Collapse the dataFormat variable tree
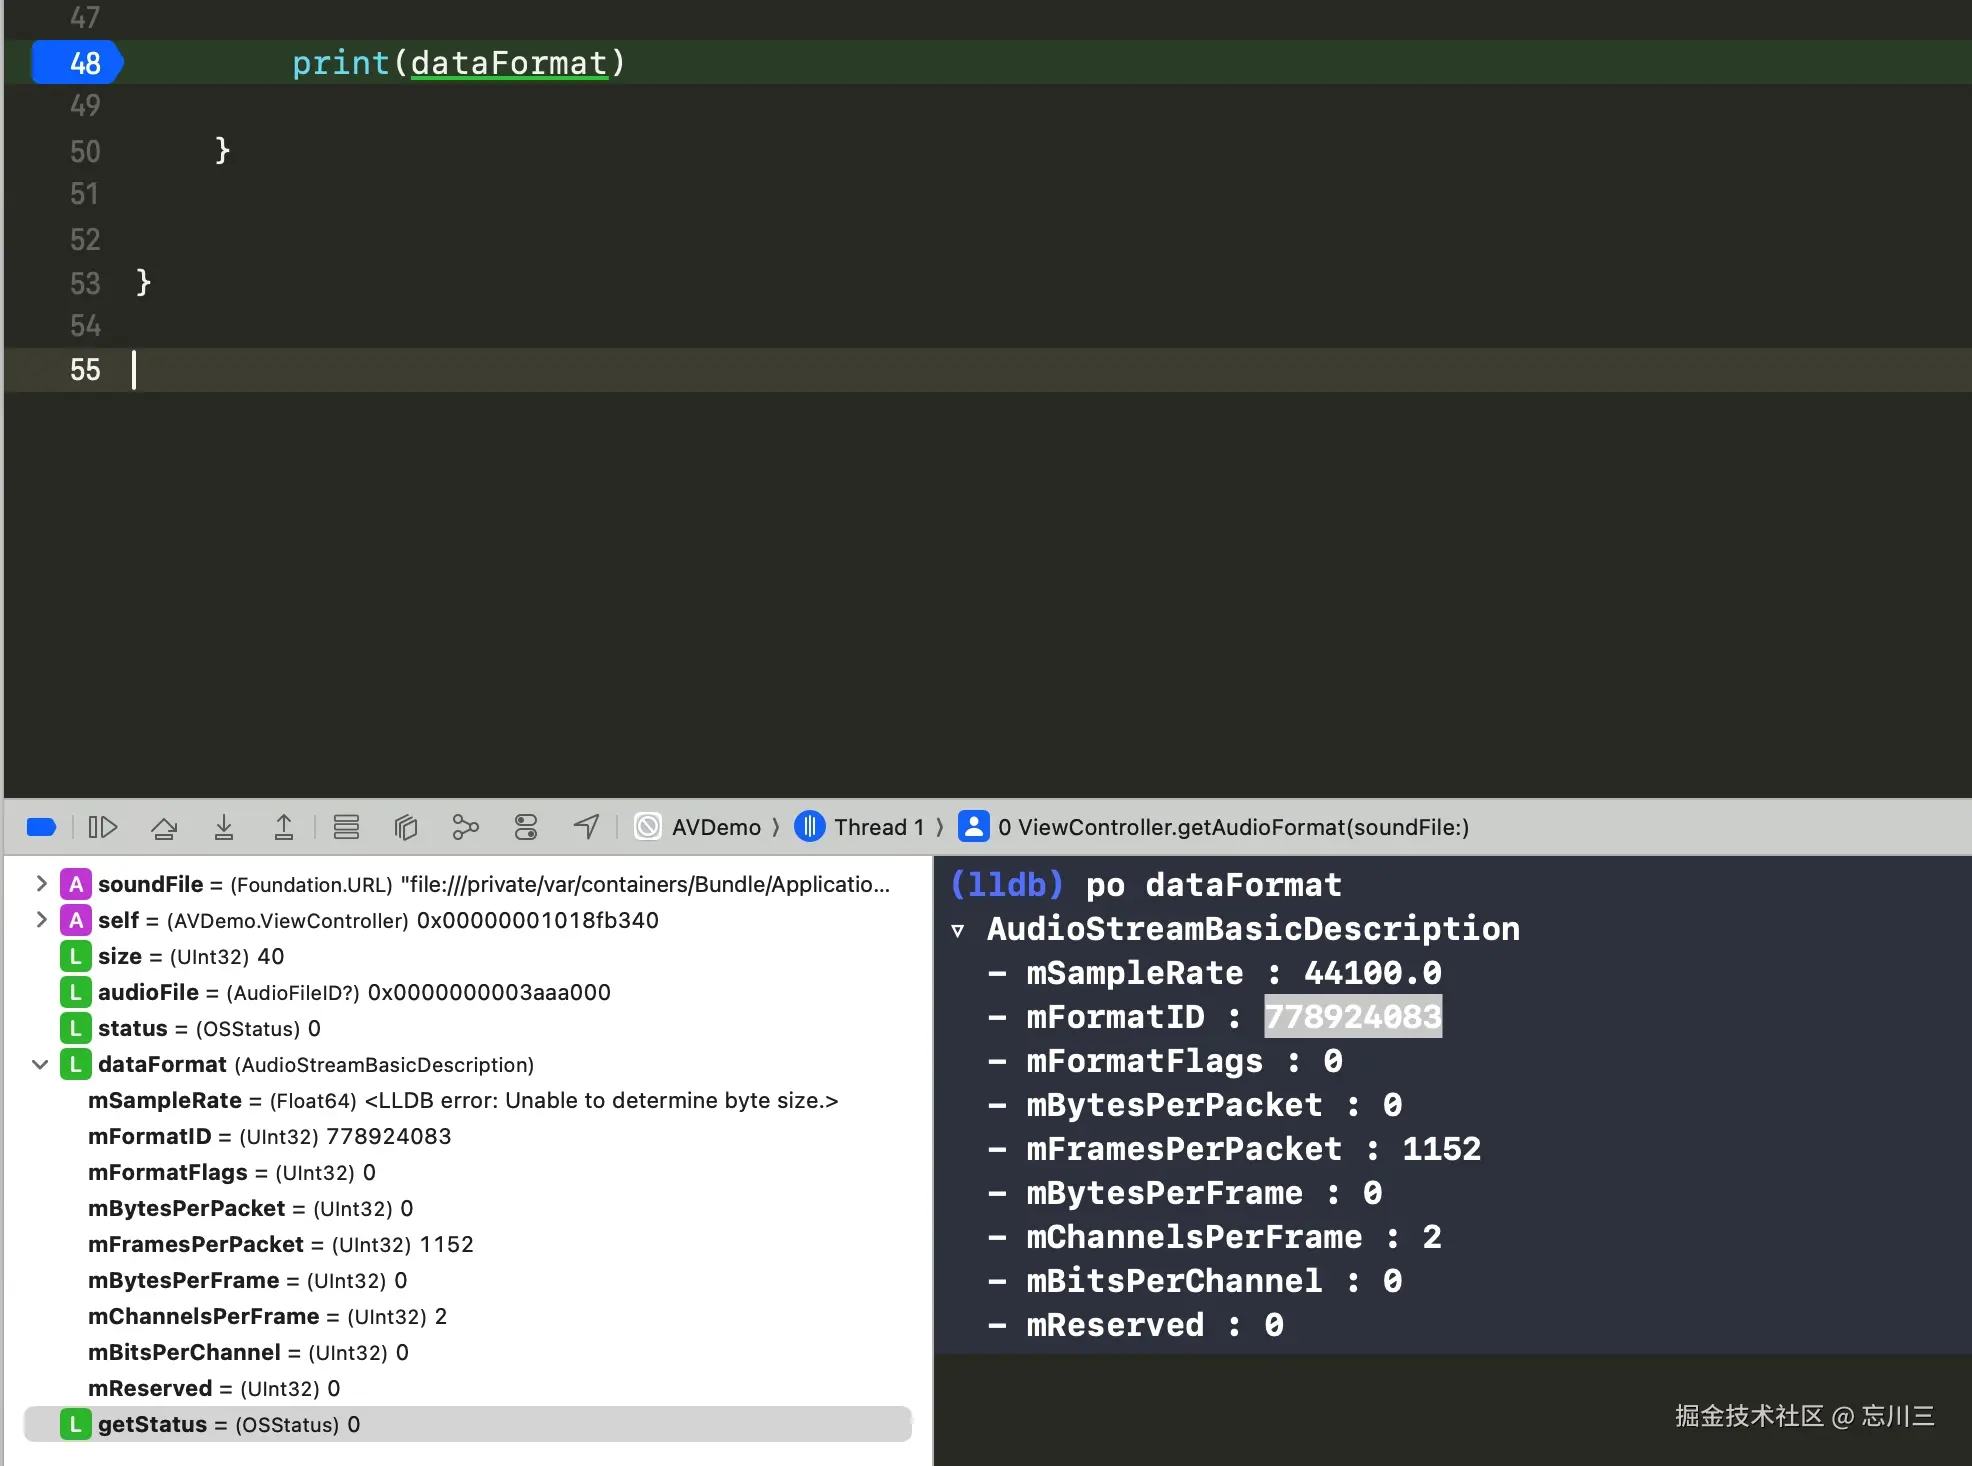 point(40,1064)
